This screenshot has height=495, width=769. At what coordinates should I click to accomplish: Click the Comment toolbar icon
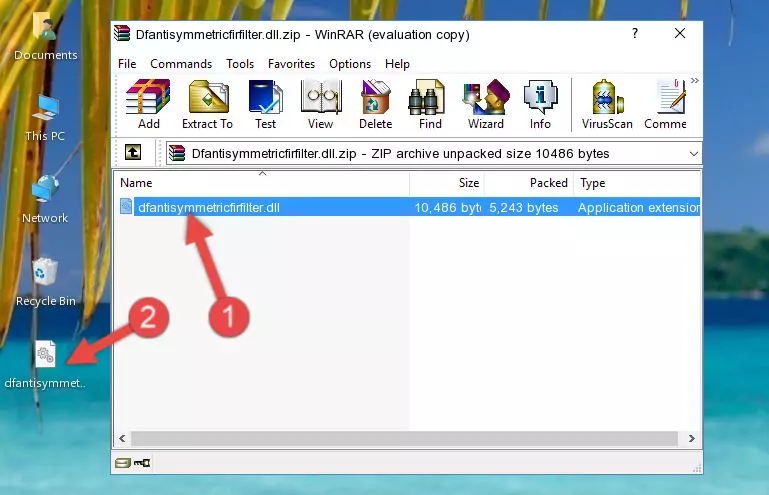click(665, 104)
